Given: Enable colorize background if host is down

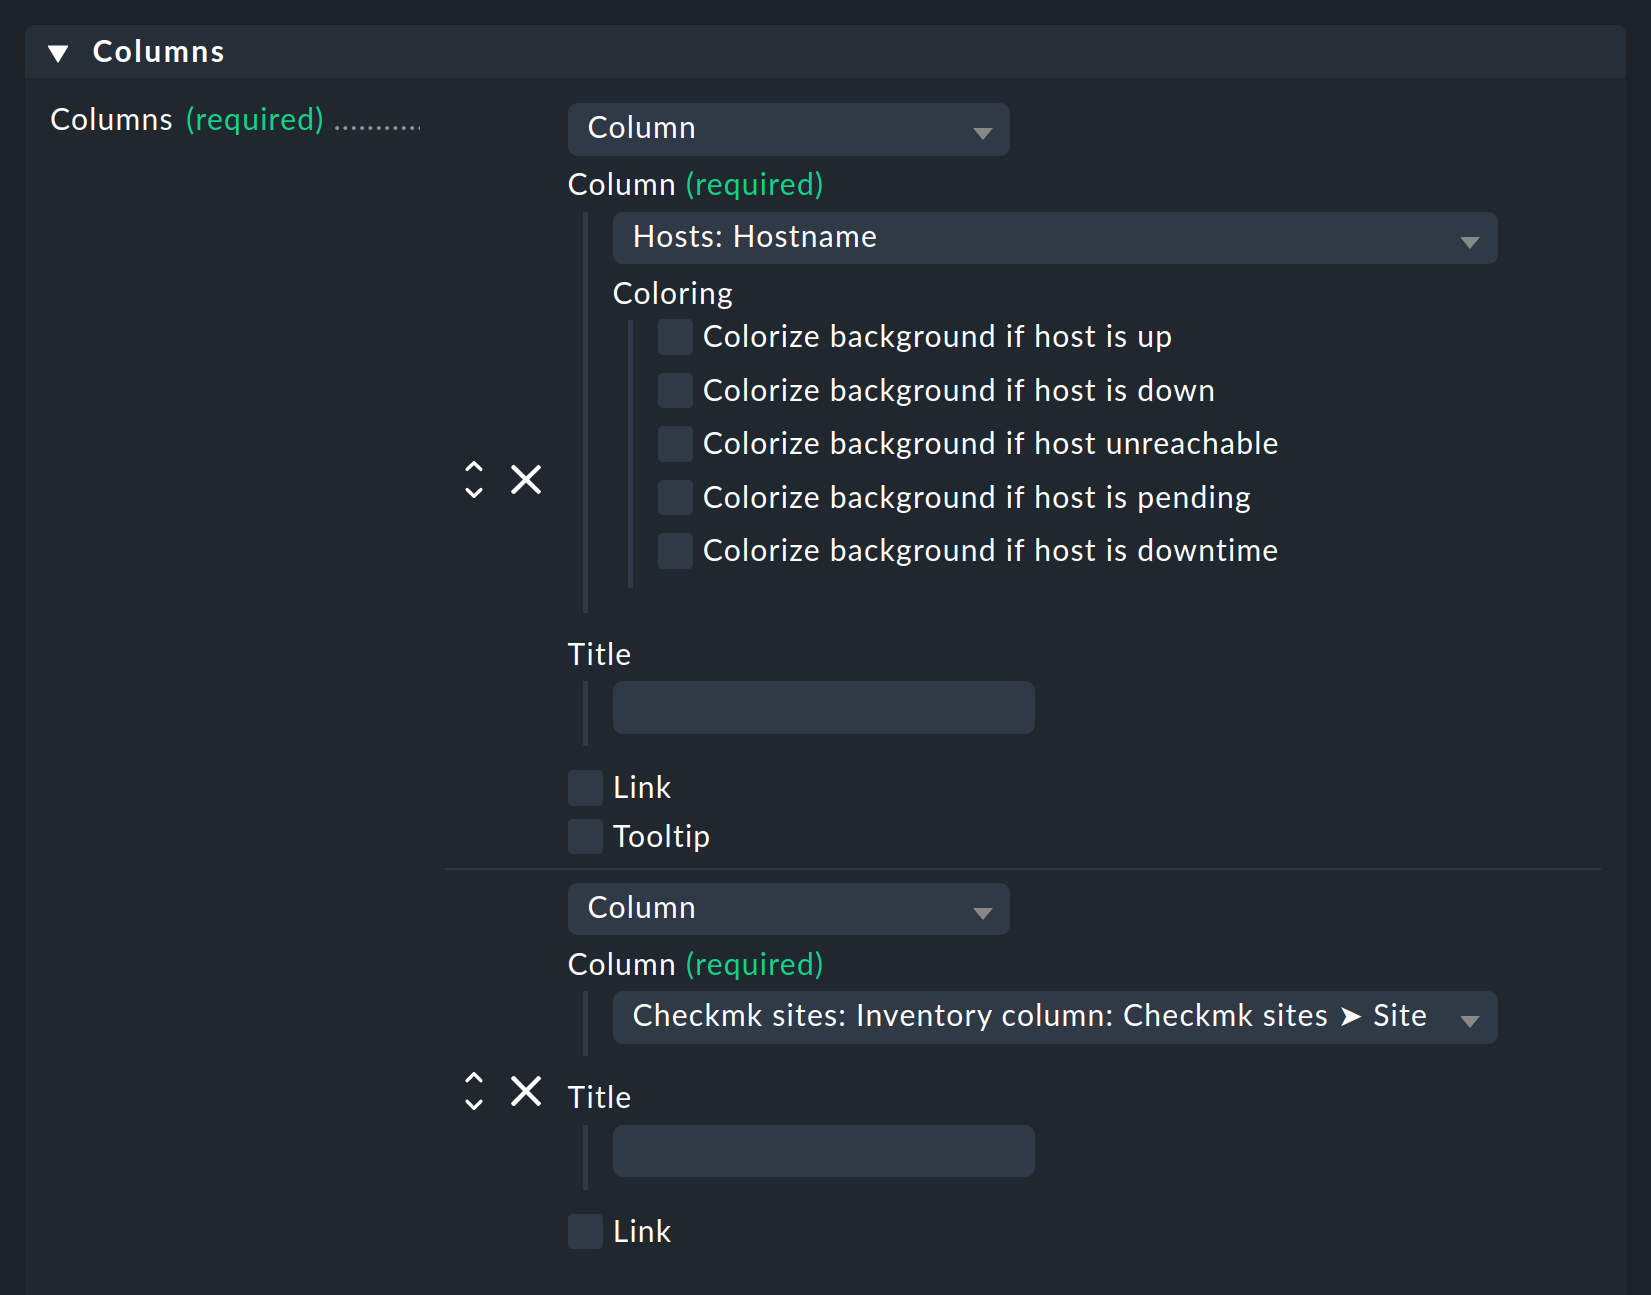Looking at the screenshot, I should [675, 390].
